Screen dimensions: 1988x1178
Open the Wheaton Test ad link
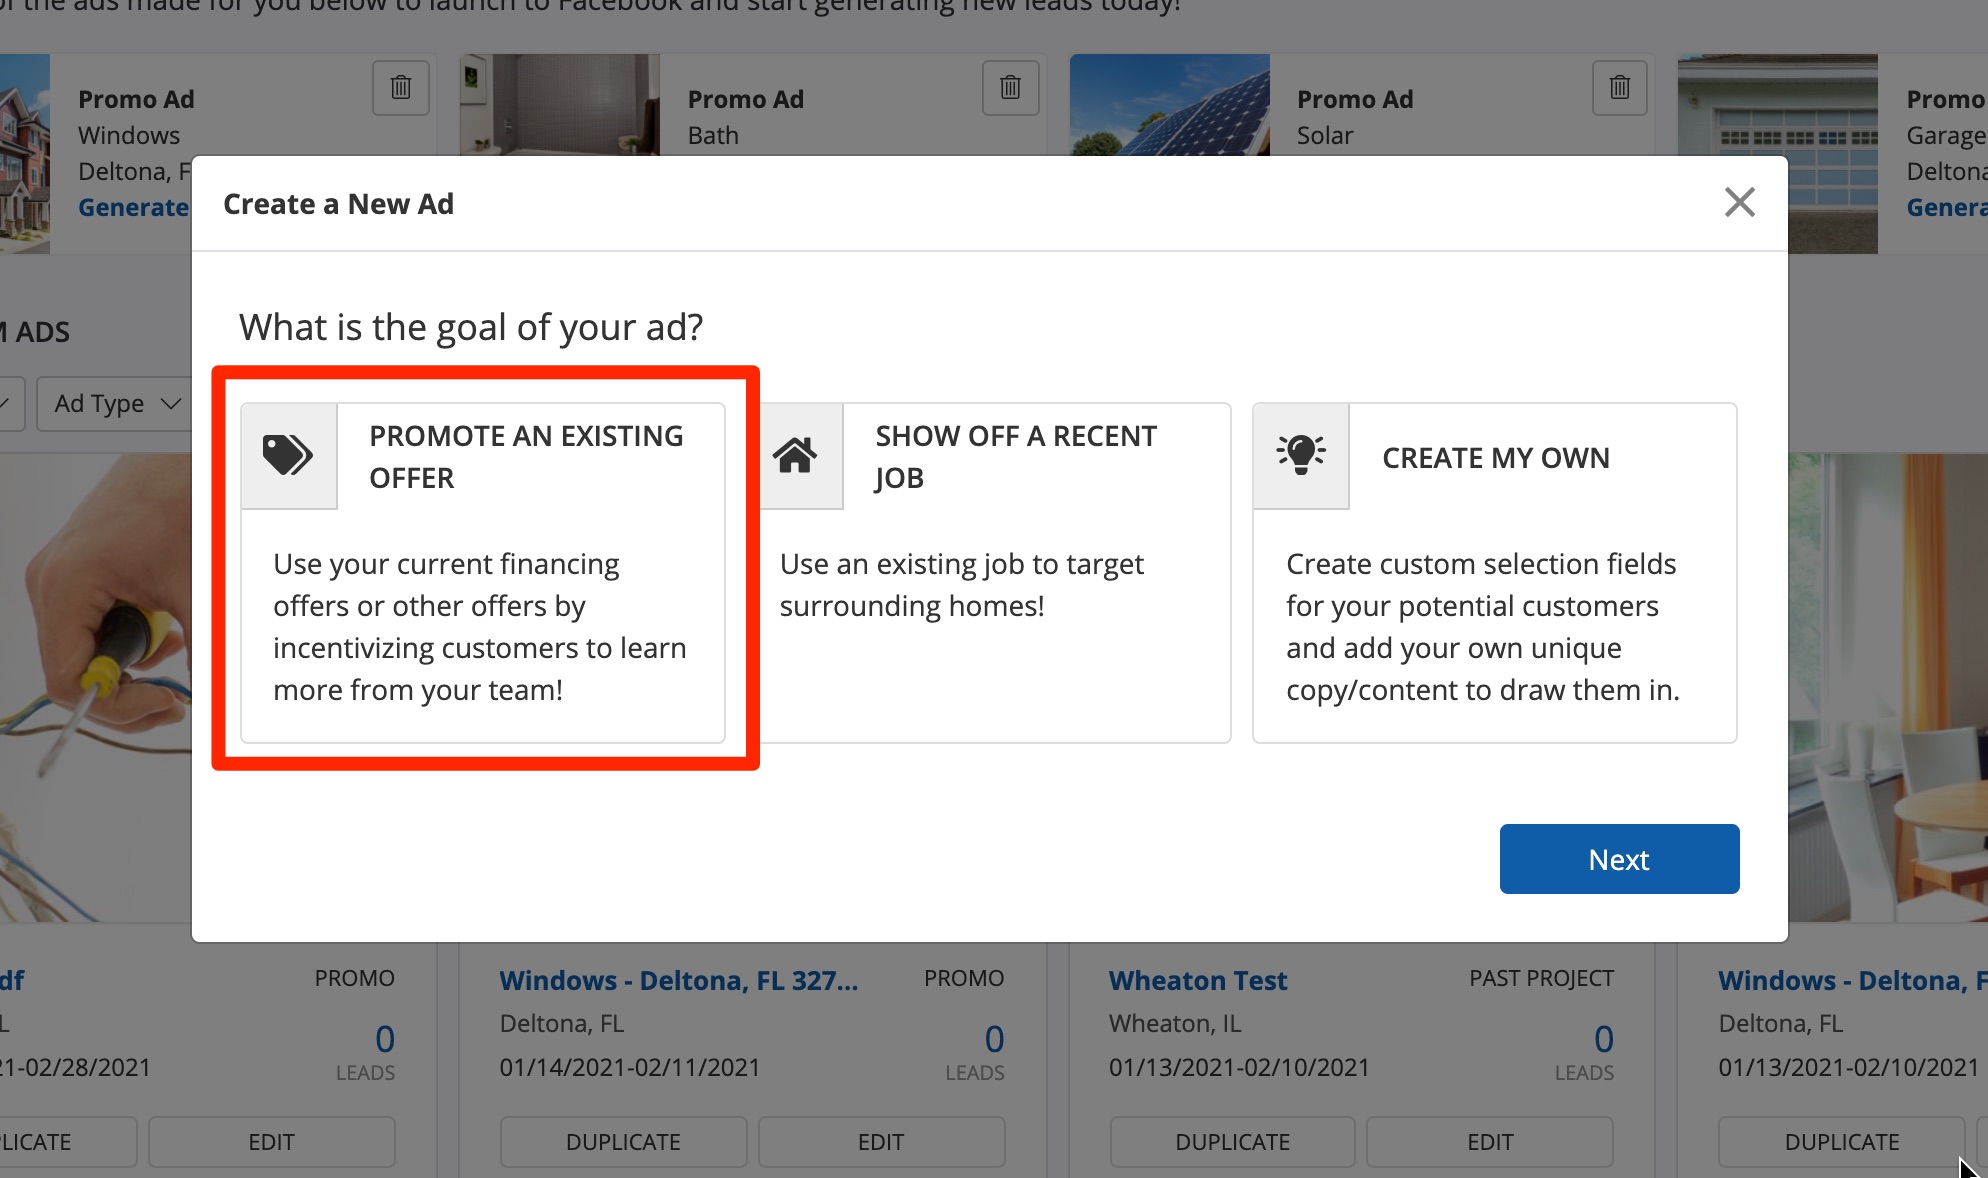point(1198,981)
